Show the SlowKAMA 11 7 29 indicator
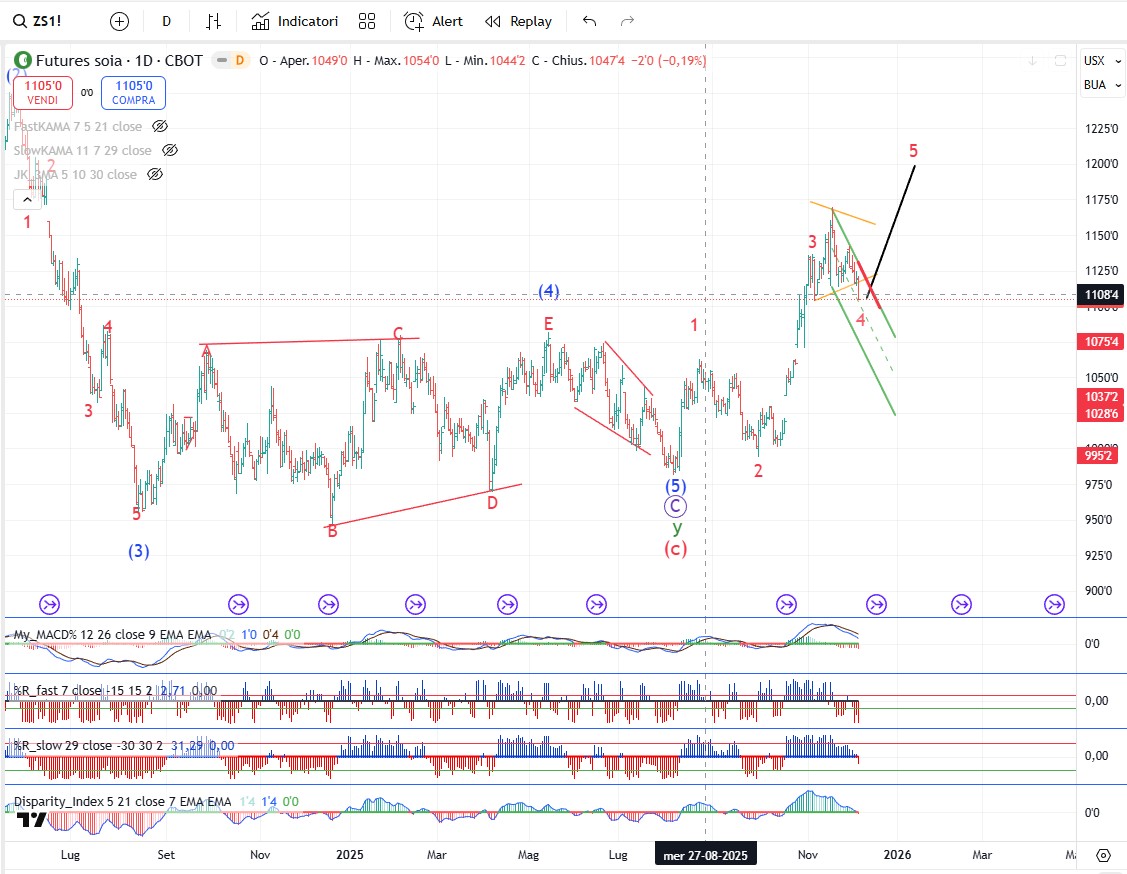The image size is (1127, 874). click(x=170, y=151)
